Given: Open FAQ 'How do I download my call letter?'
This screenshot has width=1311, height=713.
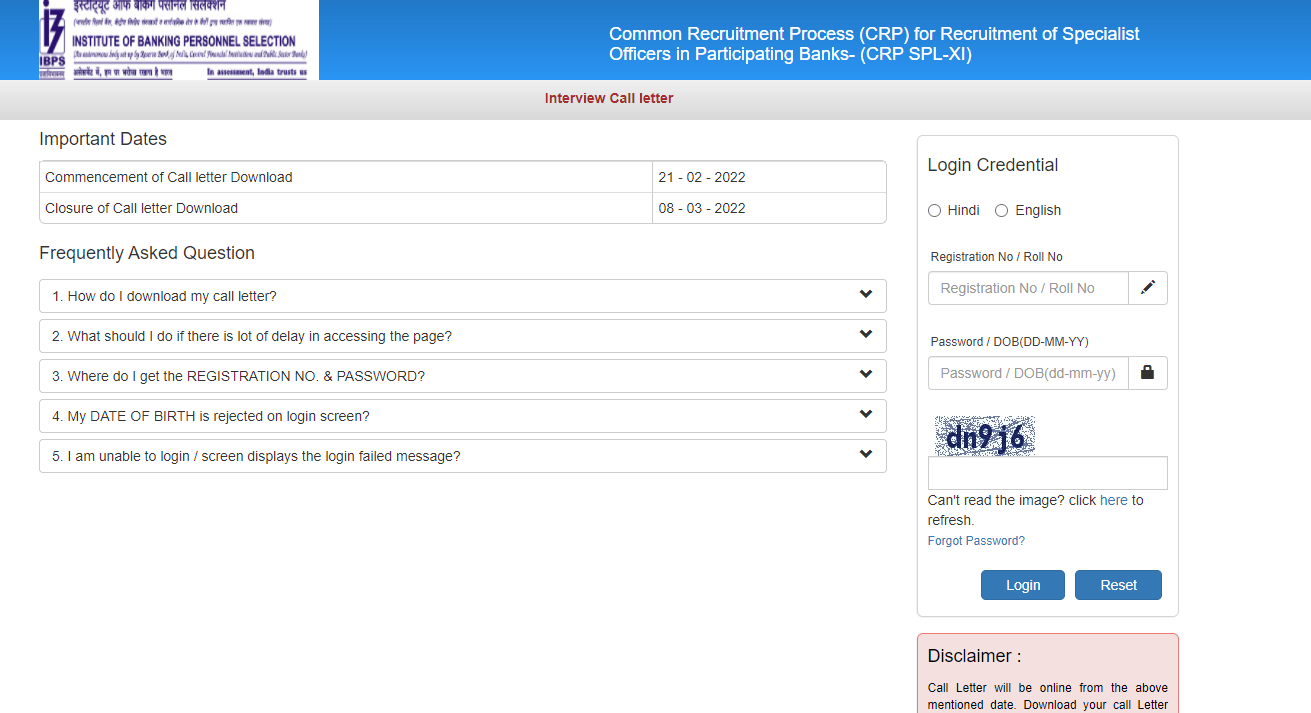Looking at the screenshot, I should pyautogui.click(x=165, y=297).
